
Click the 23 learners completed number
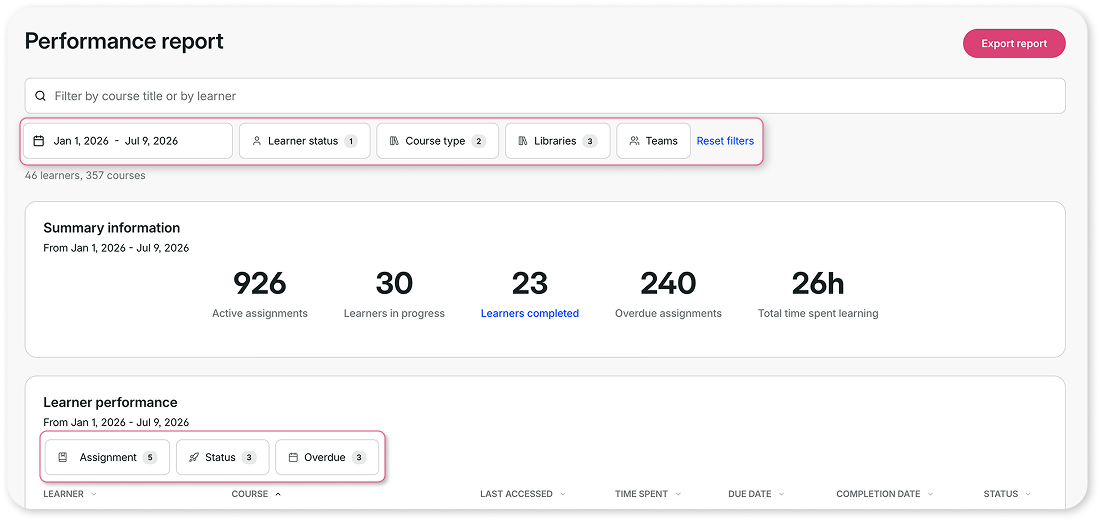[530, 283]
